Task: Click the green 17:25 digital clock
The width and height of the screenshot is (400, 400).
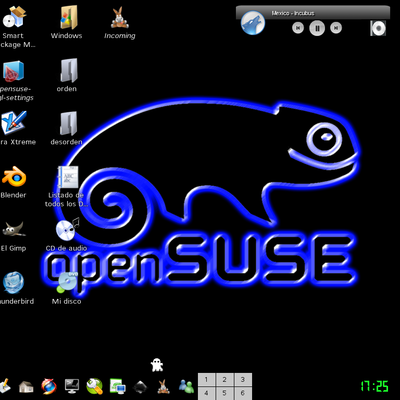Action: coord(374,387)
